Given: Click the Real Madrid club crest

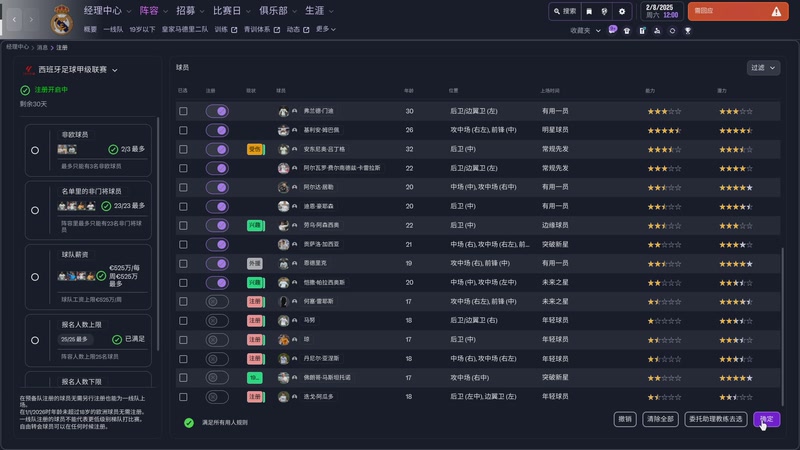Looking at the screenshot, I should click(x=61, y=20).
